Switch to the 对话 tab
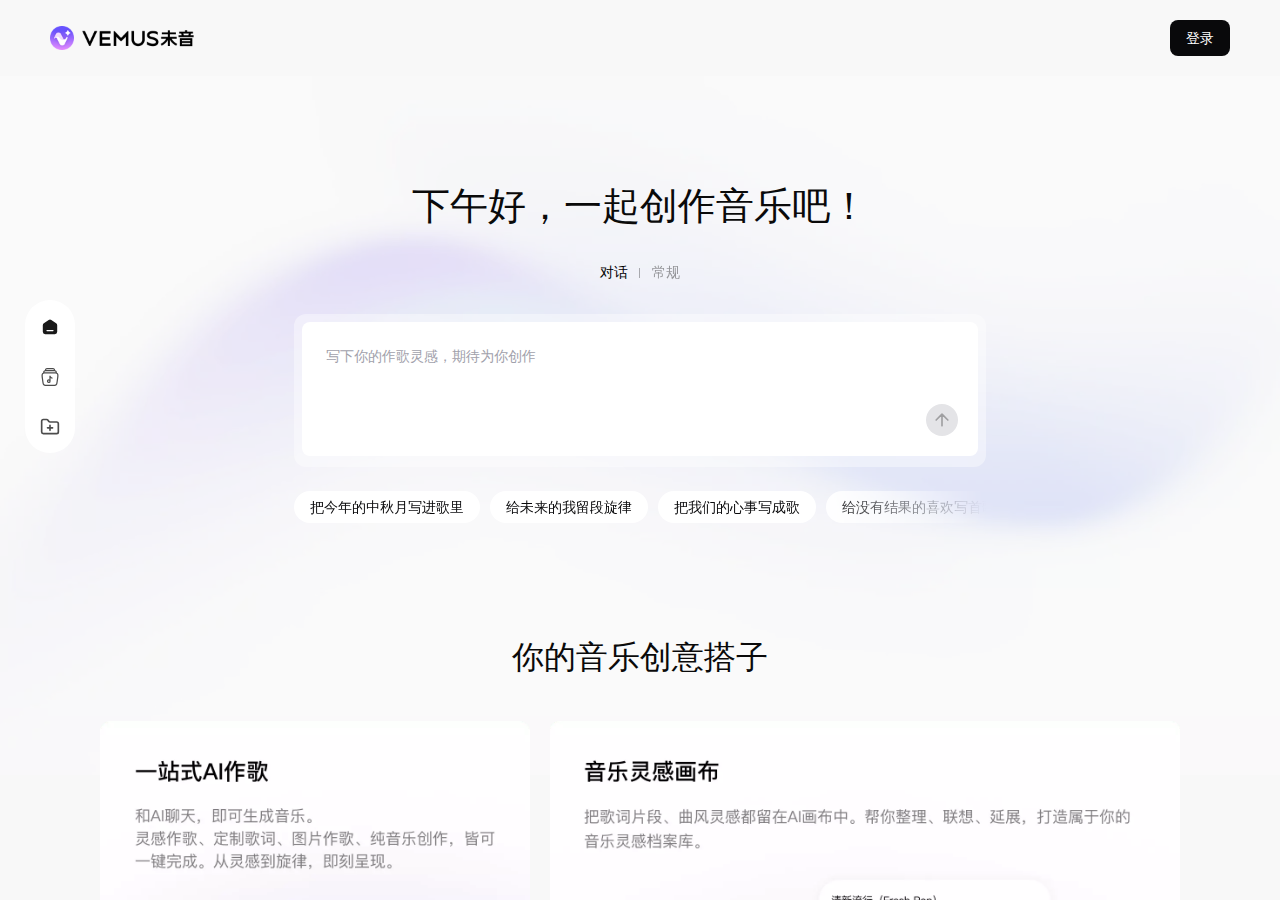Image resolution: width=1280 pixels, height=900 pixels. coord(614,272)
